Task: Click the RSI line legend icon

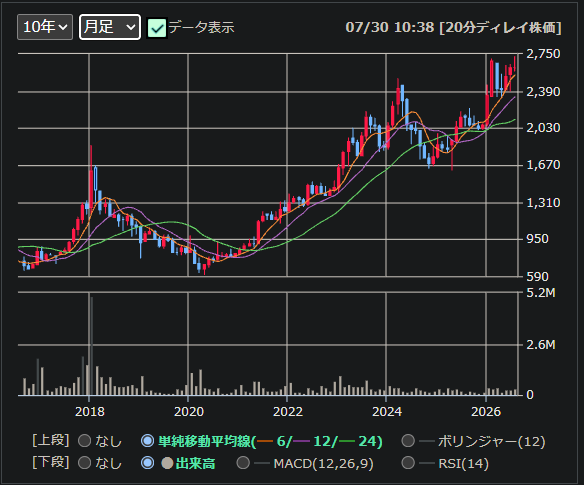Action: (427, 463)
